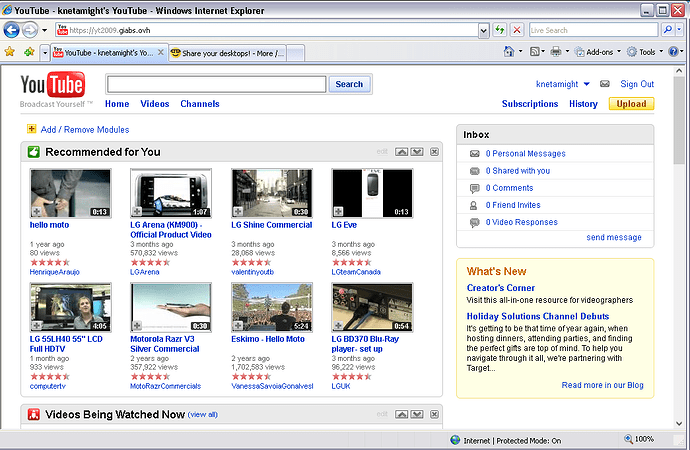Open the Videos navigation link
This screenshot has height=450, width=690.
[155, 104]
